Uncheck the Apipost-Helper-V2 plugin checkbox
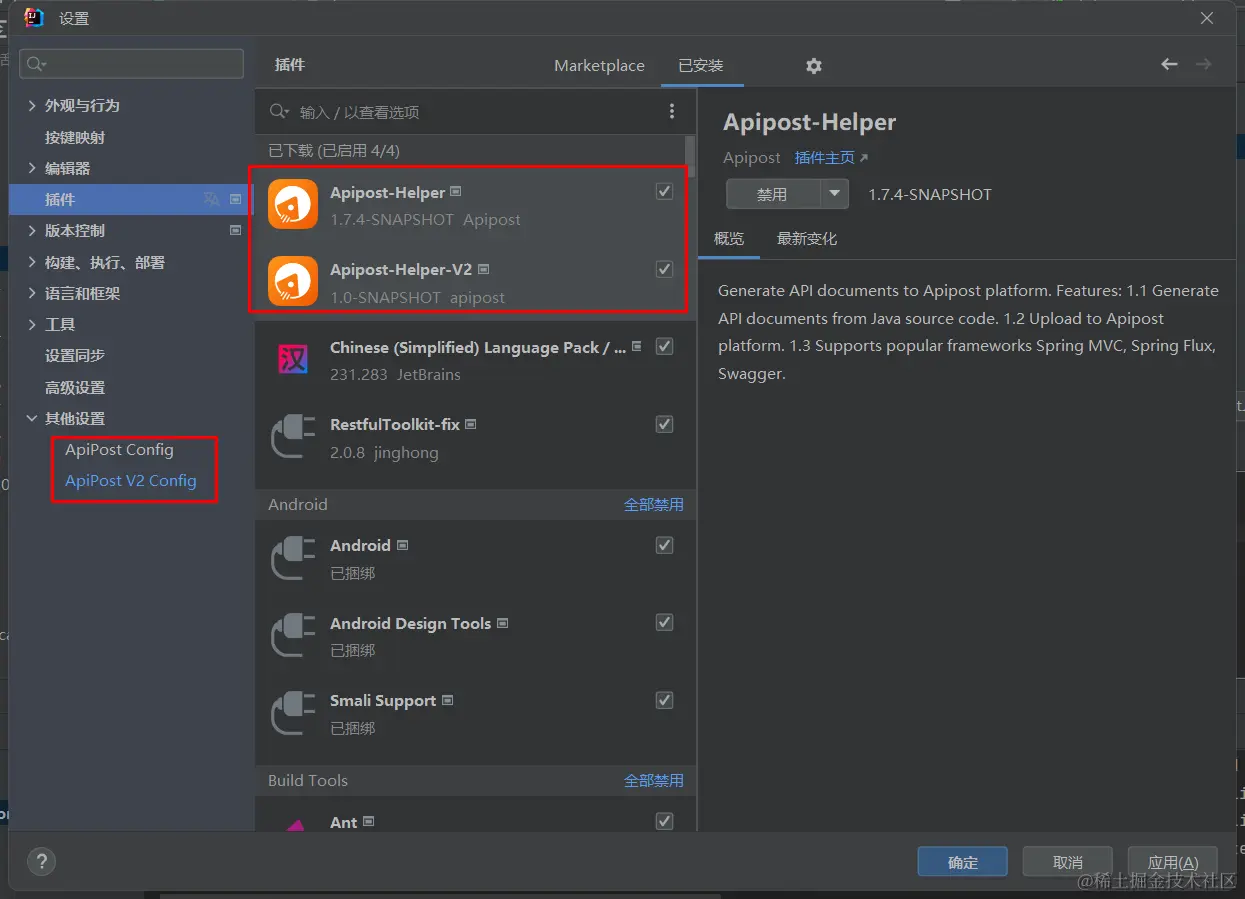 [664, 269]
